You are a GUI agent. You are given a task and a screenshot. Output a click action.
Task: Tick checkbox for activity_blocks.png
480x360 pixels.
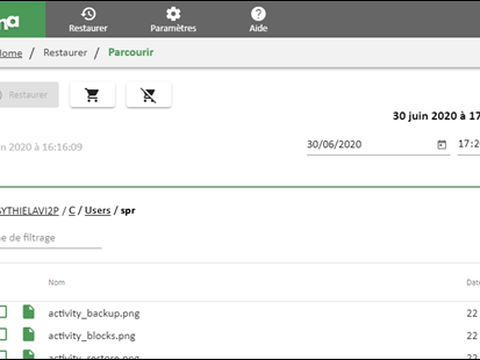coord(3,334)
